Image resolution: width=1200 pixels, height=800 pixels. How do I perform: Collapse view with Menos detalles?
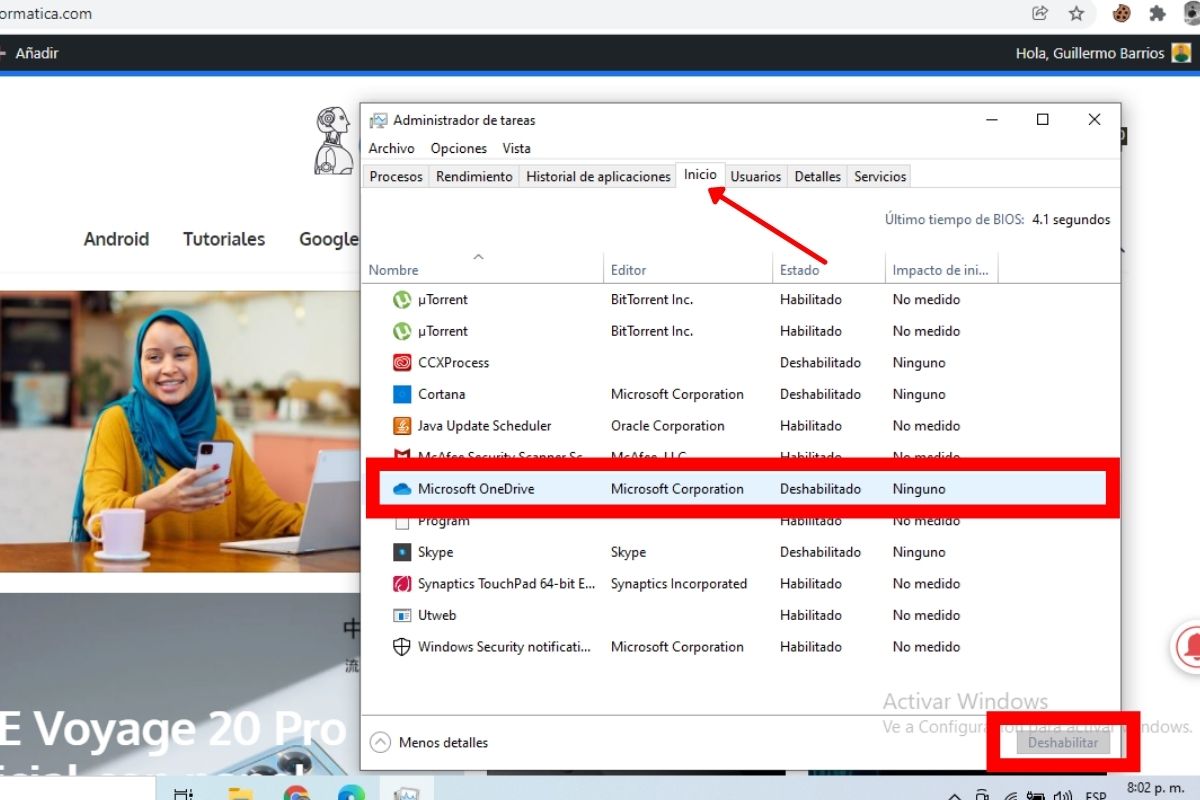(429, 742)
